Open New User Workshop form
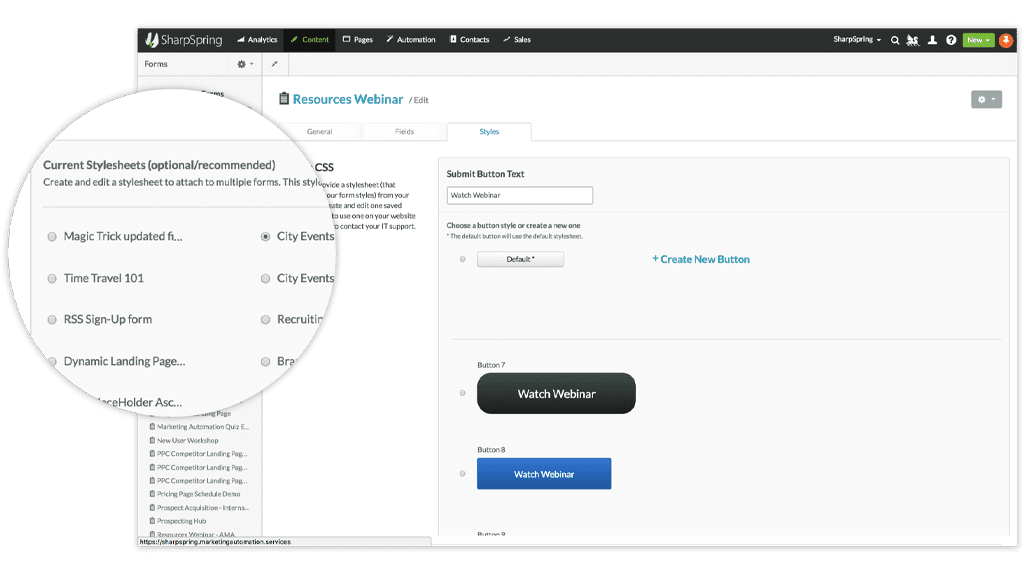The image size is (1024, 576). pyautogui.click(x=184, y=441)
